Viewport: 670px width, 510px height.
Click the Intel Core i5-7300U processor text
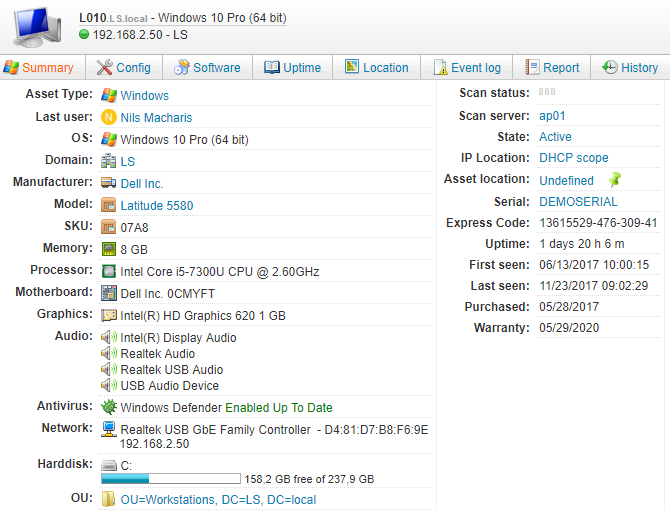point(220,272)
